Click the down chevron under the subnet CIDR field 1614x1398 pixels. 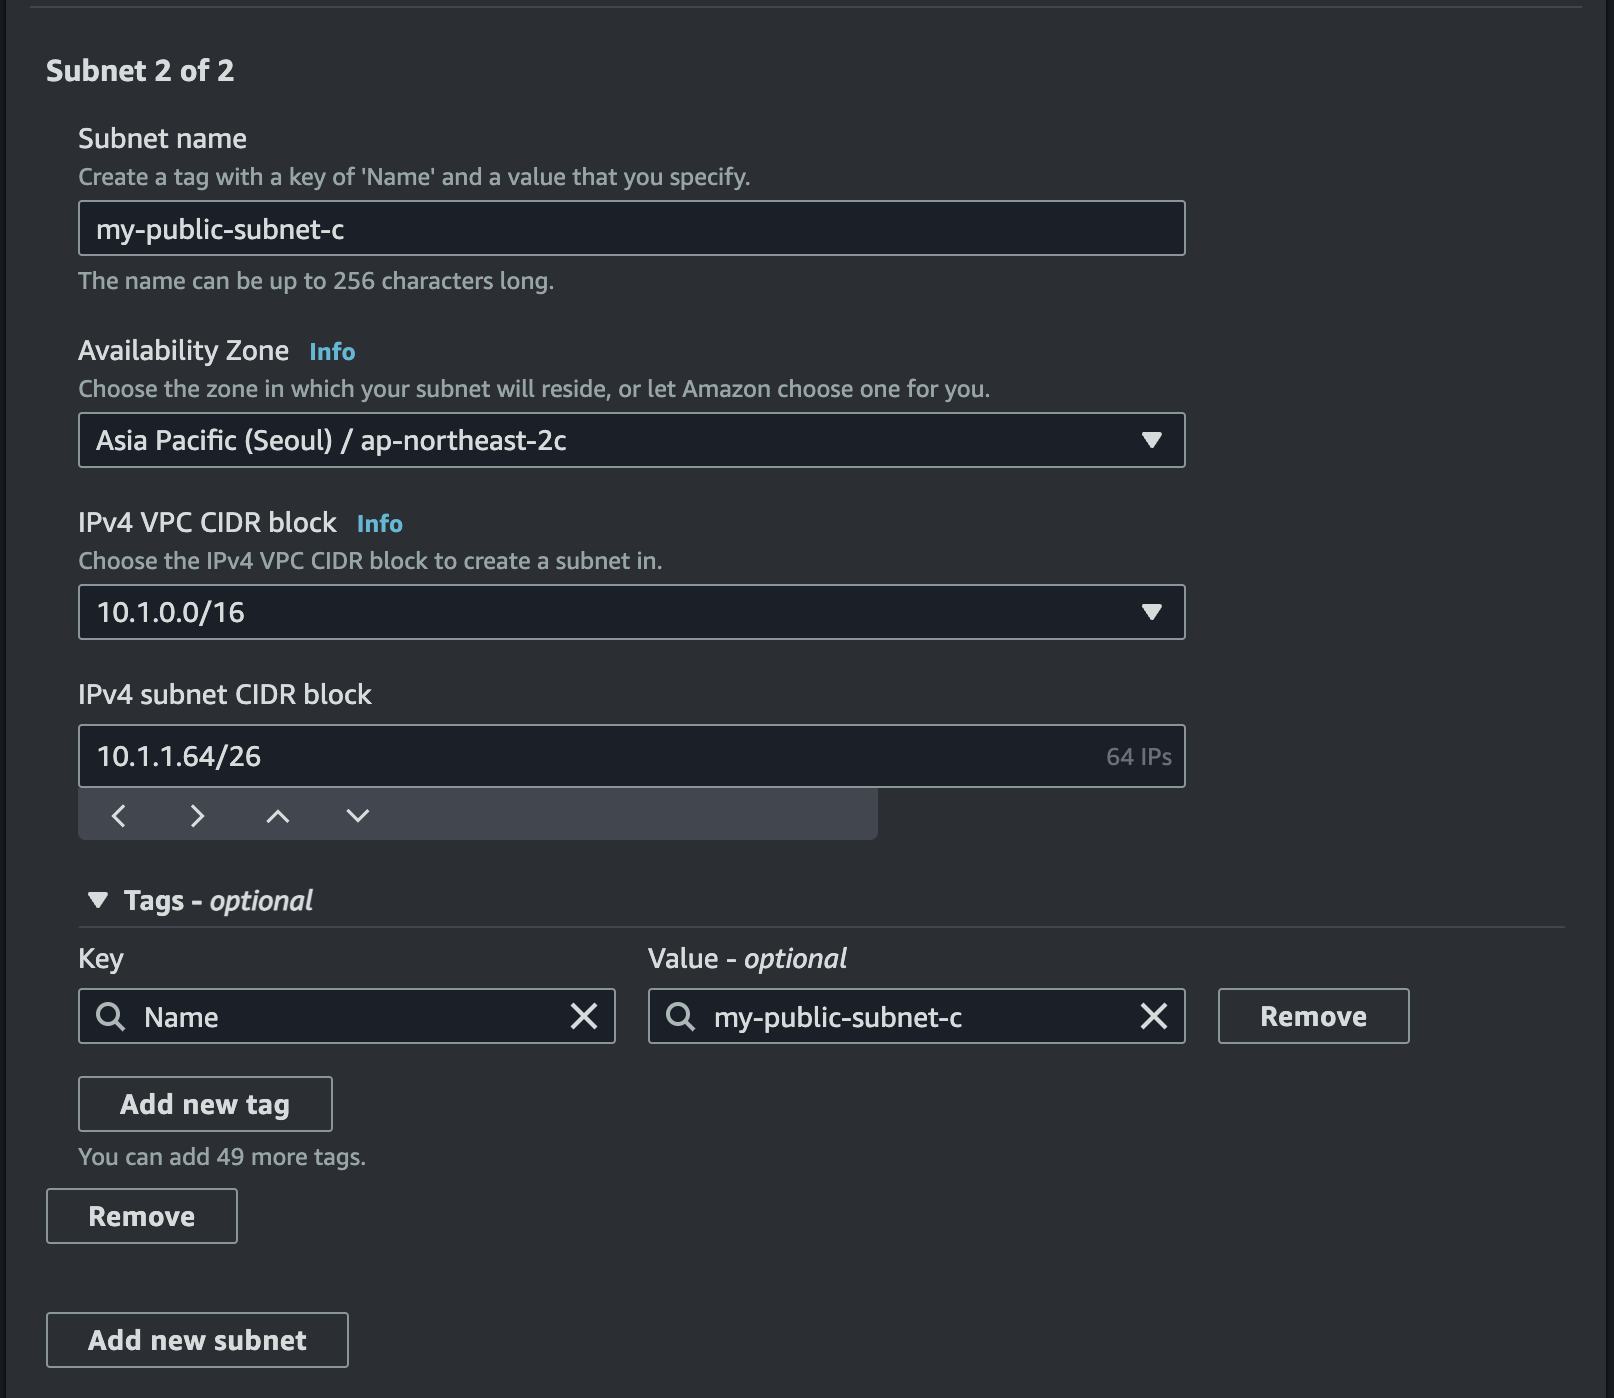358,816
